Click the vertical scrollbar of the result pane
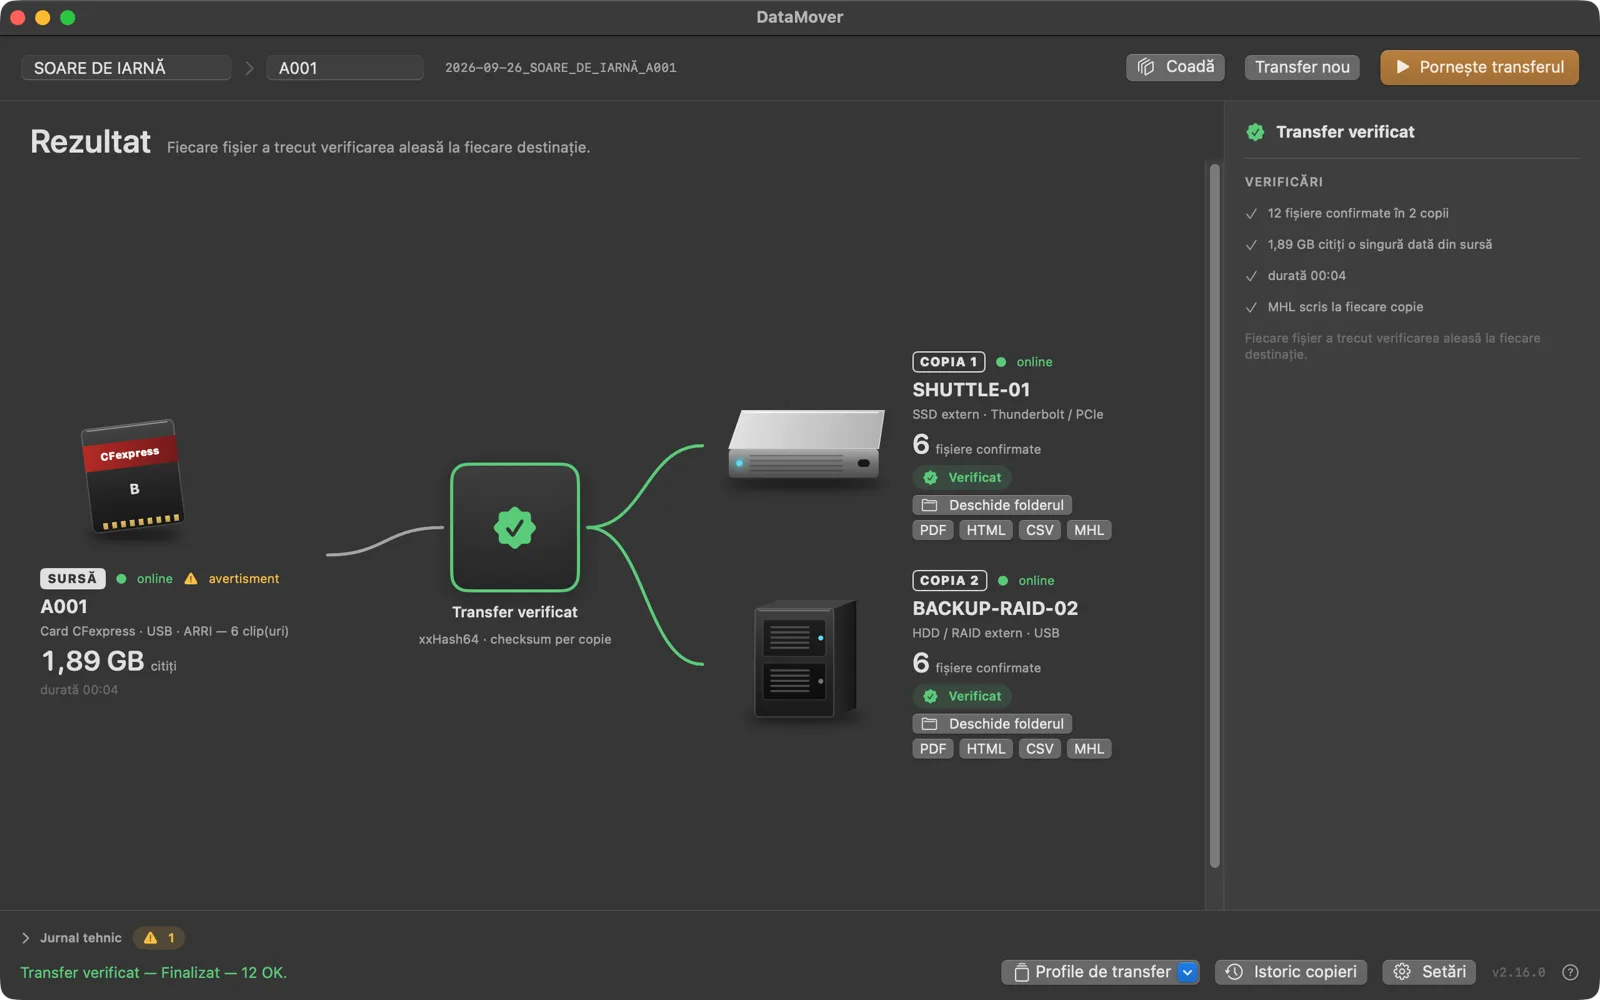This screenshot has height=1000, width=1600. [x=1214, y=515]
